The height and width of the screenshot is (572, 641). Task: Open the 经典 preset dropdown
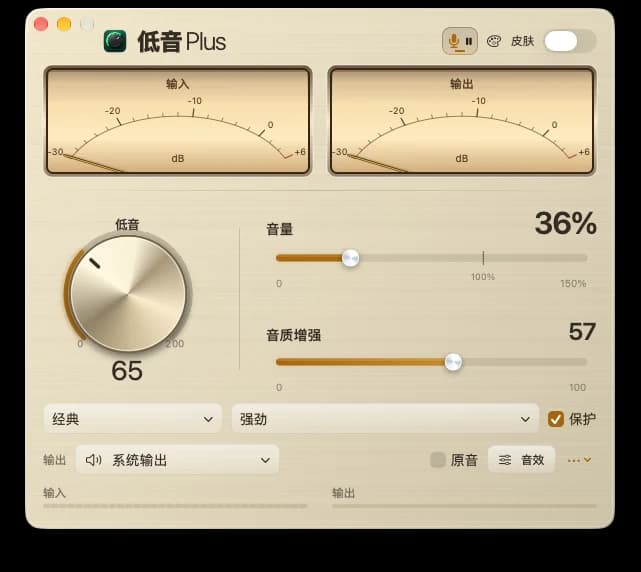tap(133, 419)
